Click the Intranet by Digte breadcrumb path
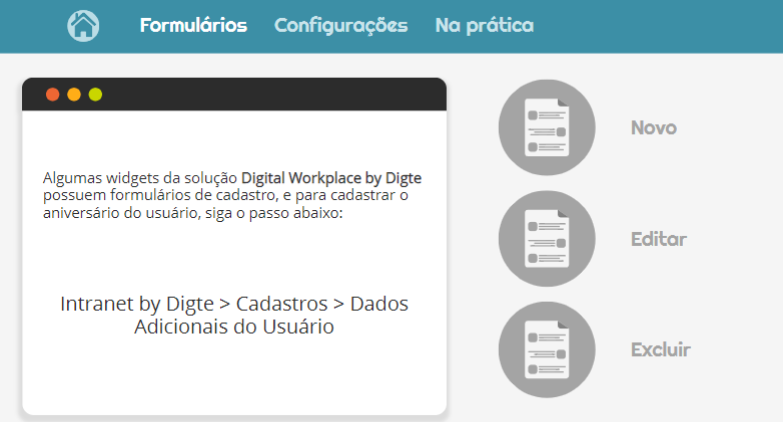 pyautogui.click(x=137, y=304)
